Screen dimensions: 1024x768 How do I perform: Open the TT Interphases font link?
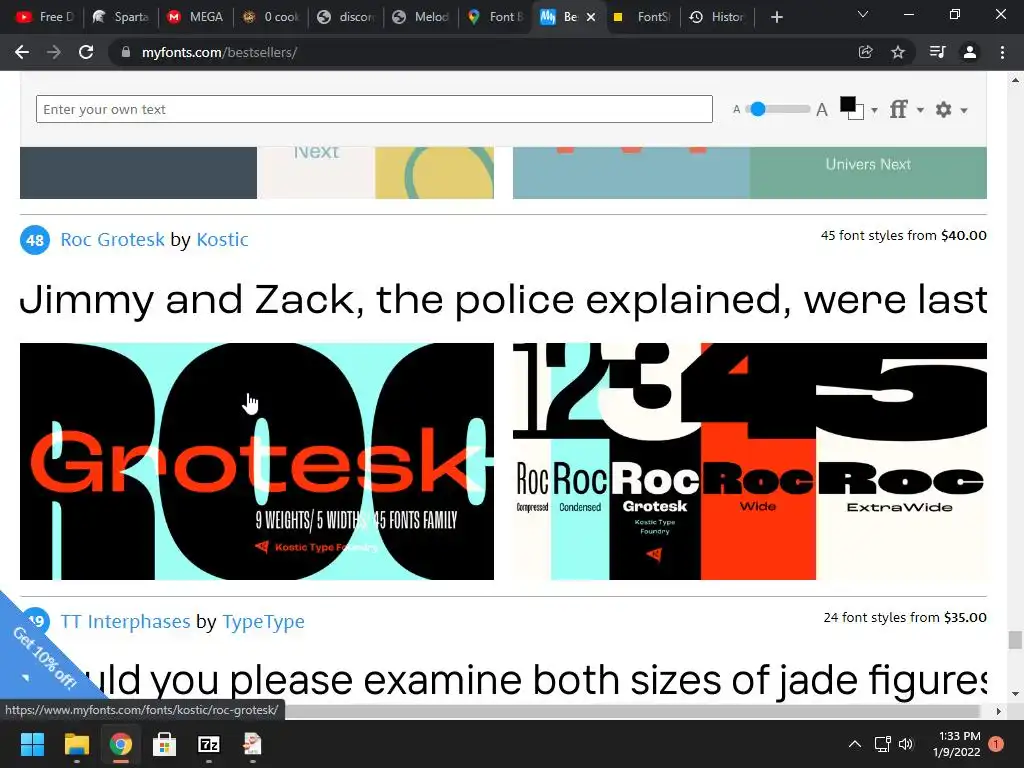click(x=125, y=621)
